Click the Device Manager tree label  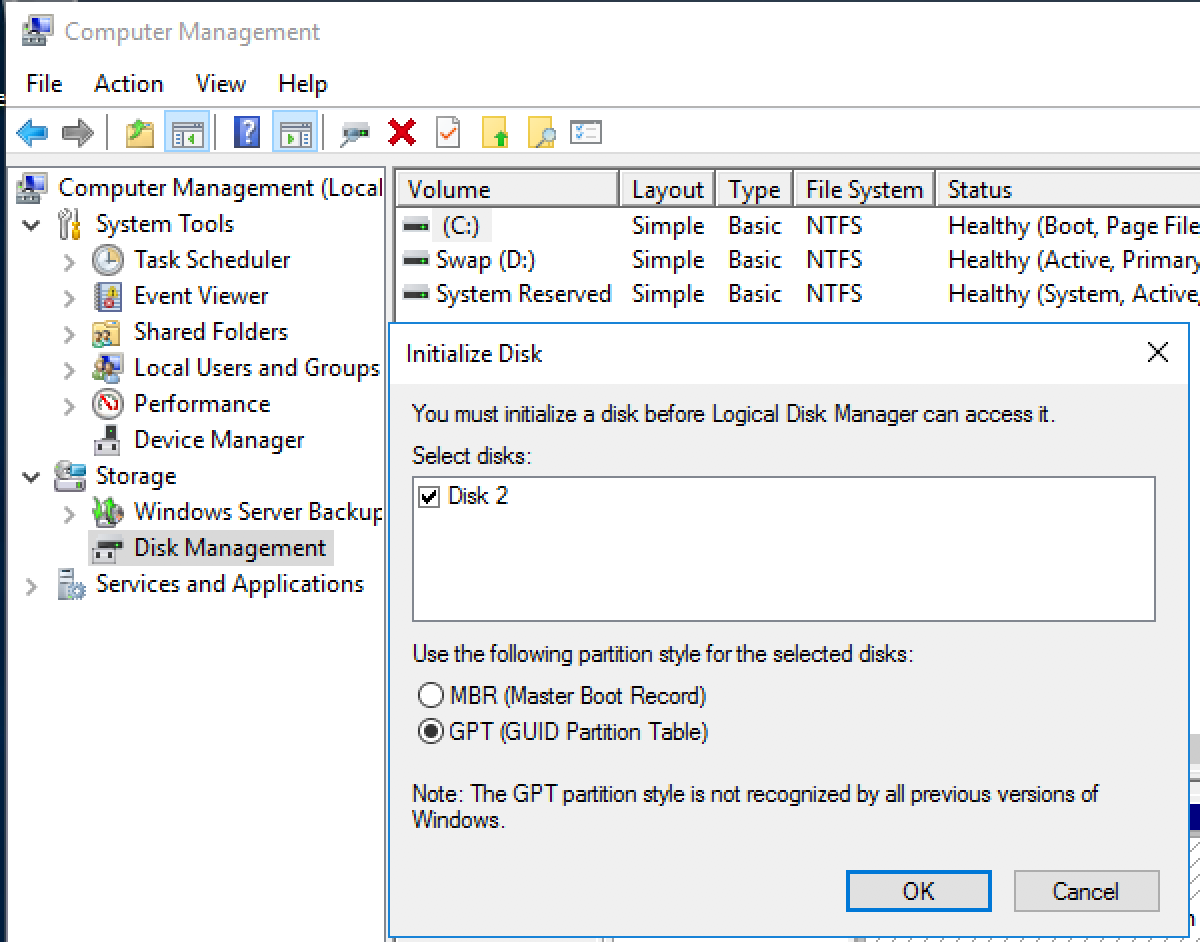click(x=219, y=440)
